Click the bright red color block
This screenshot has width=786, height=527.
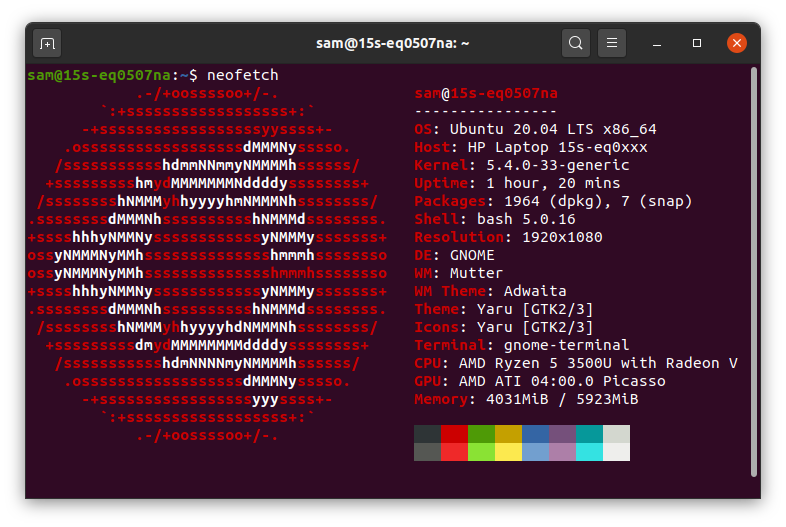pyautogui.click(x=455, y=452)
